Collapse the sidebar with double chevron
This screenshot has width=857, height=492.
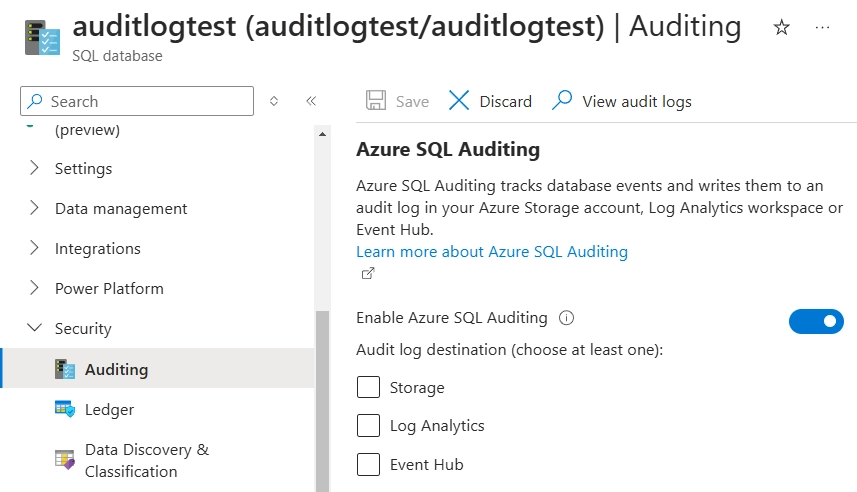(311, 101)
